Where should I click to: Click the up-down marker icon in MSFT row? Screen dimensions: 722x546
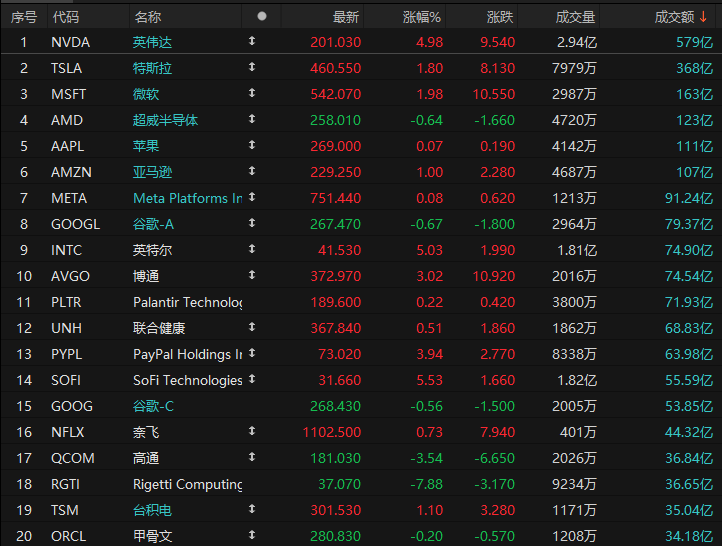click(x=252, y=93)
